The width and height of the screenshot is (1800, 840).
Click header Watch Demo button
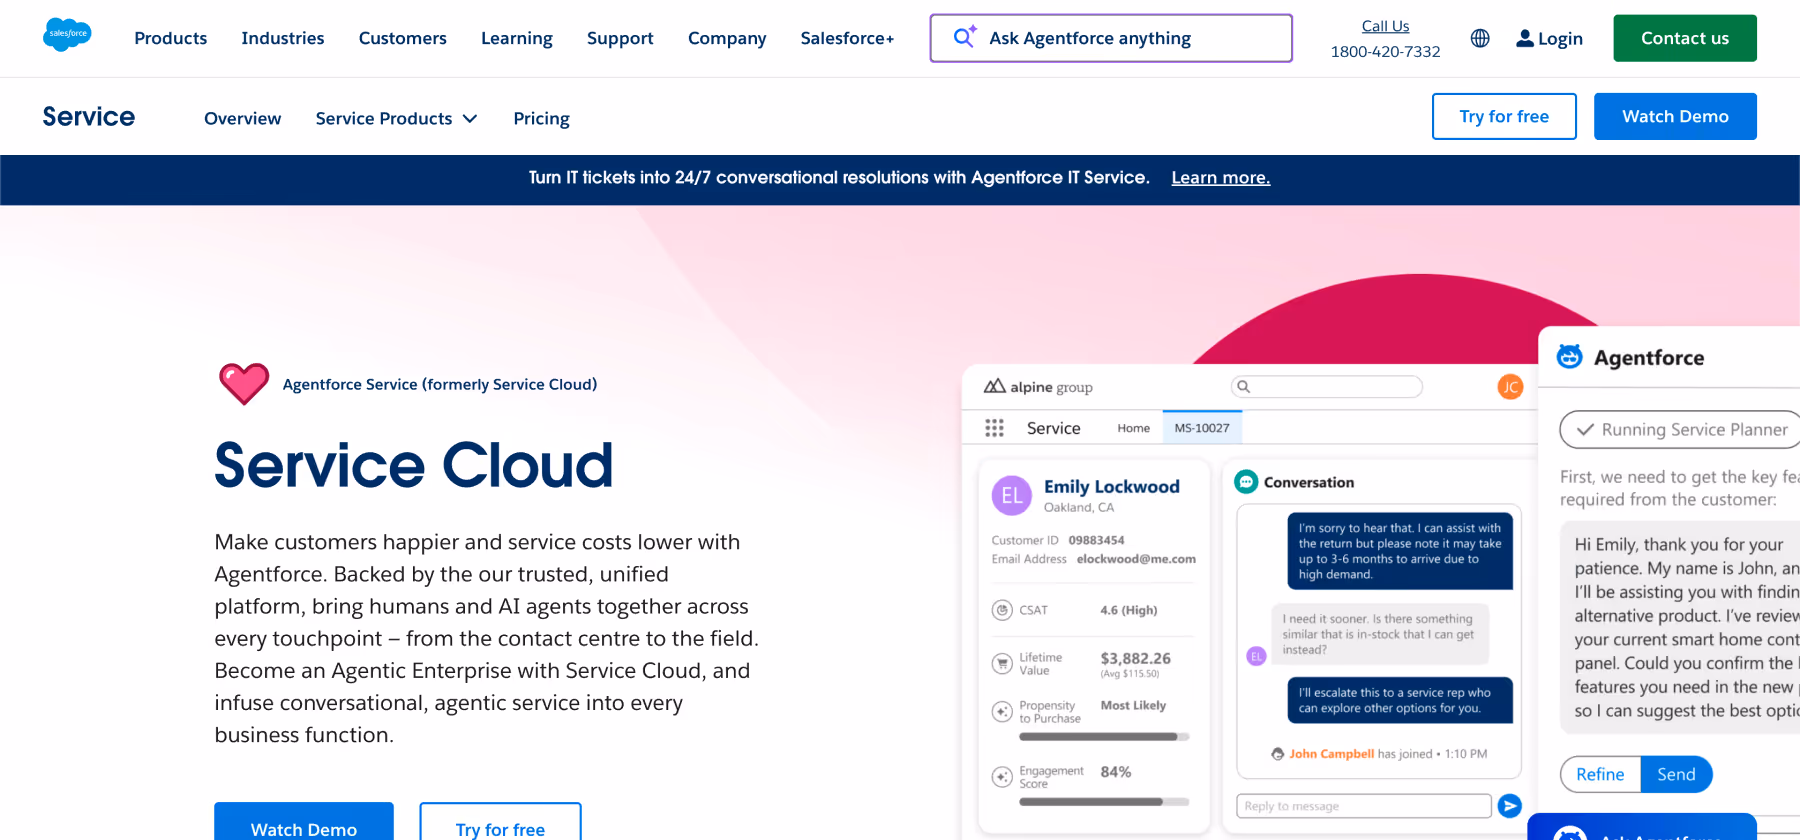tap(1675, 116)
